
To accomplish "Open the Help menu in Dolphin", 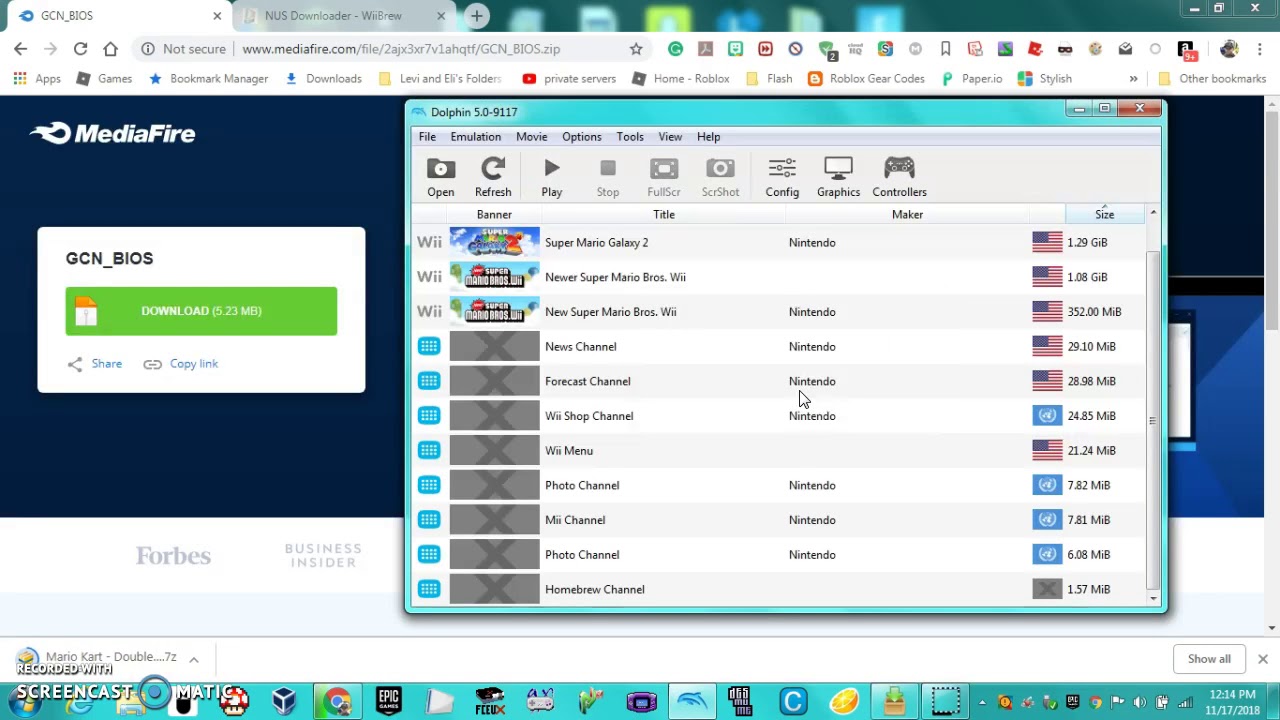I will click(708, 136).
